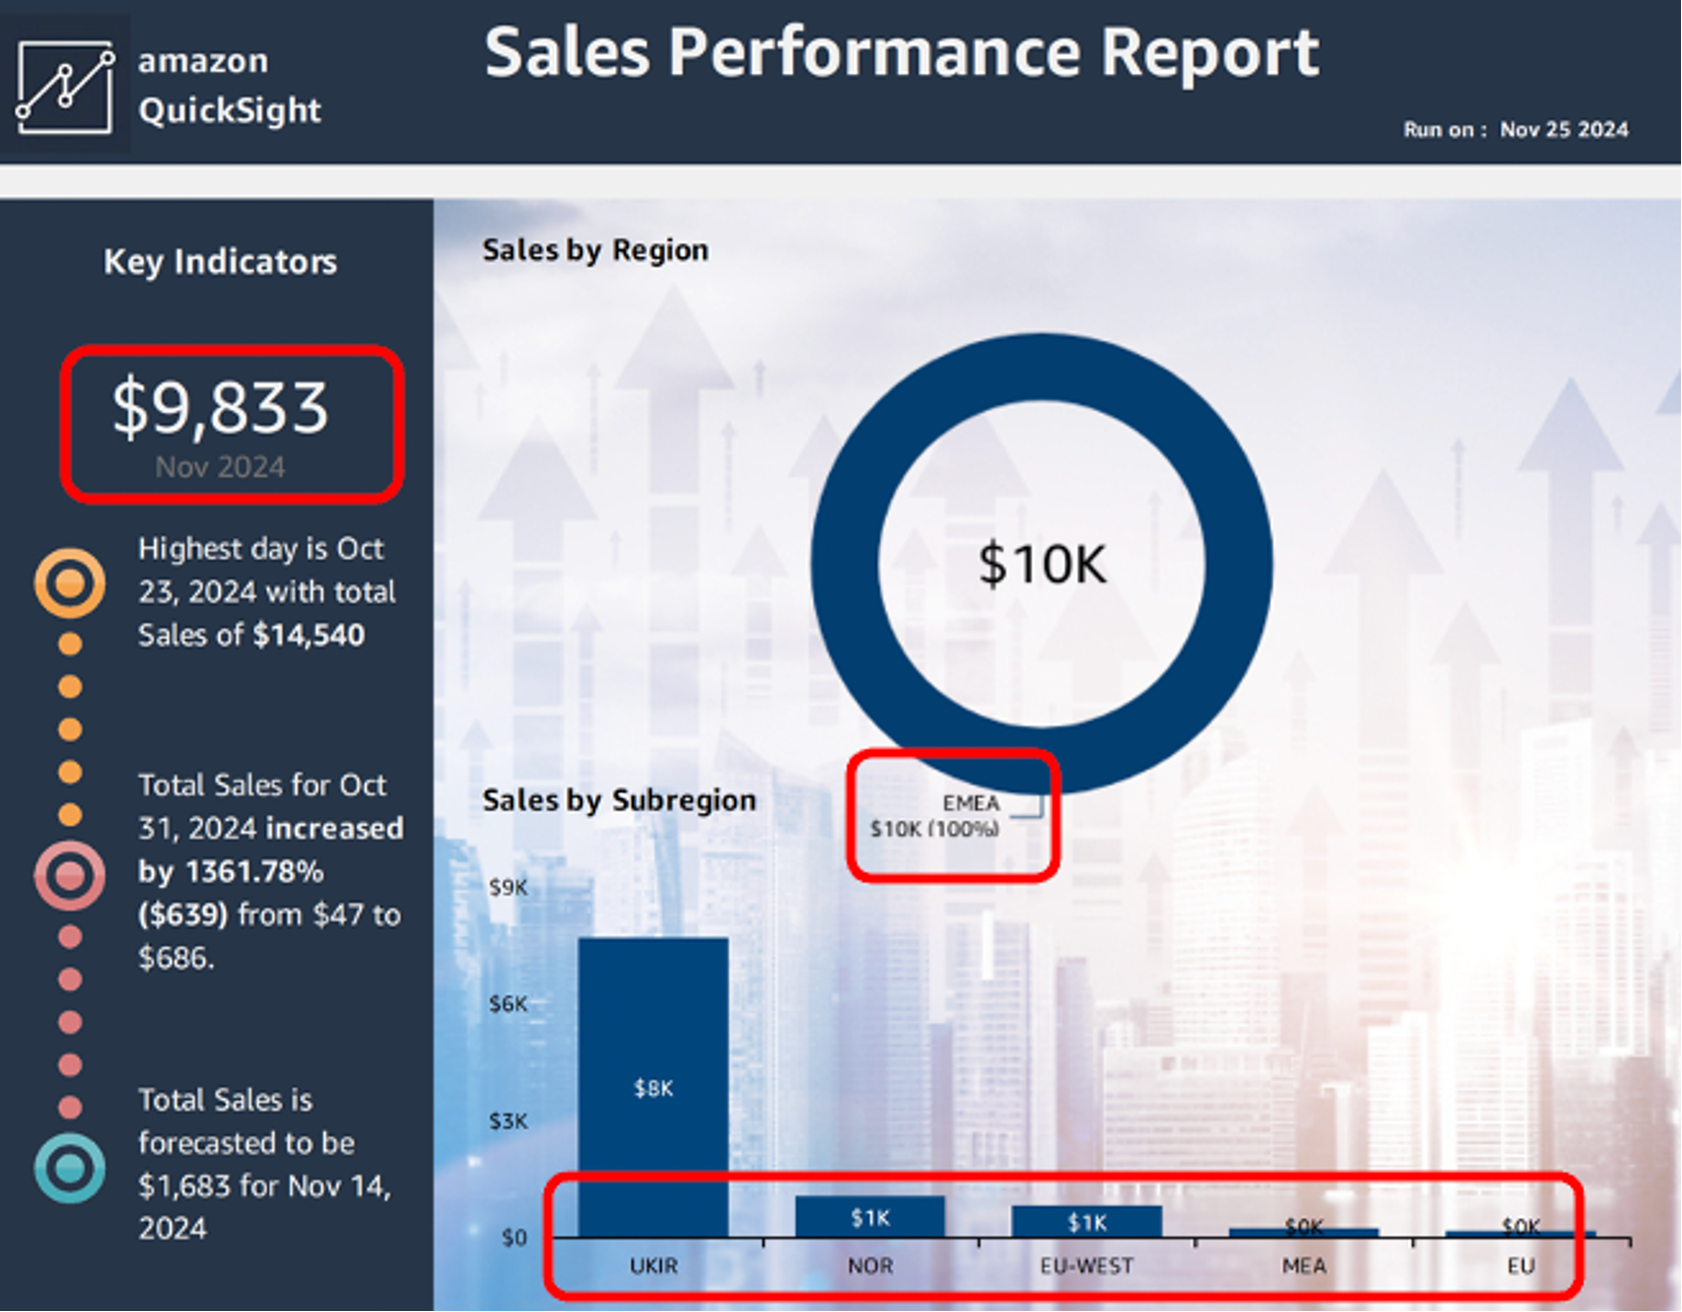Click the Sales Performance Report title
Viewport: 1682px width, 1312px height.
coord(901,52)
